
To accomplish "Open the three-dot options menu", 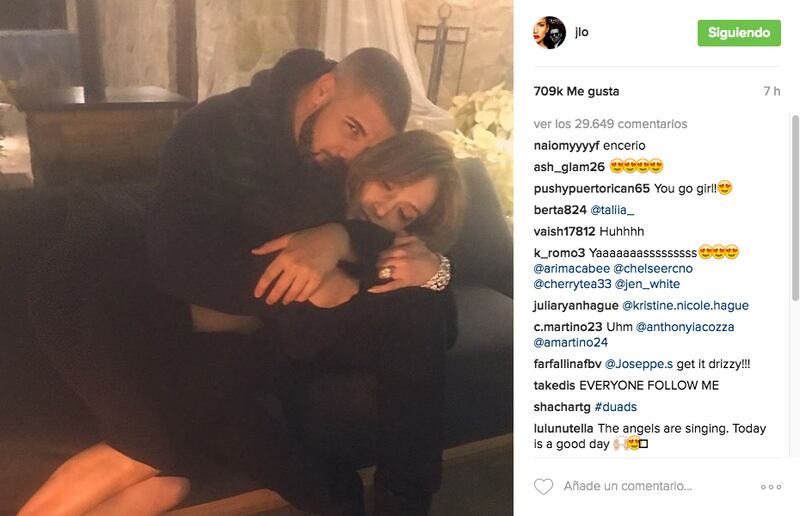I will [x=771, y=487].
